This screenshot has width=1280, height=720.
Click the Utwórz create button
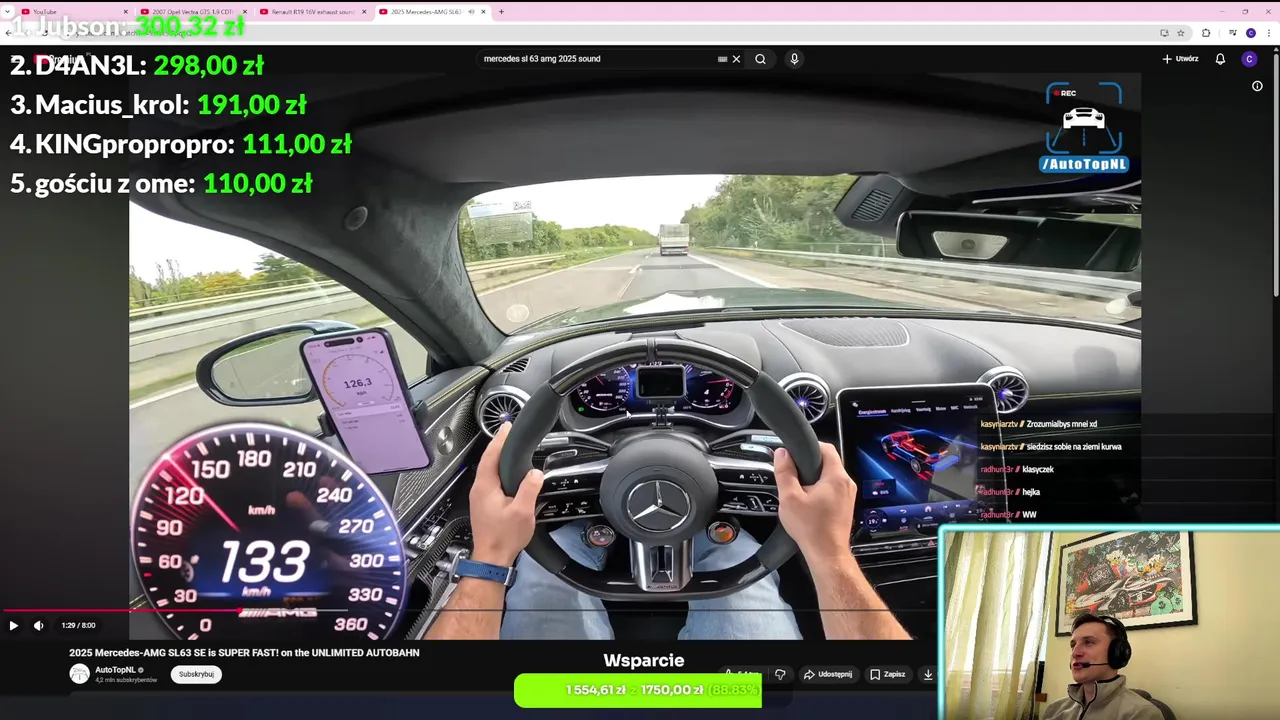click(x=1181, y=59)
